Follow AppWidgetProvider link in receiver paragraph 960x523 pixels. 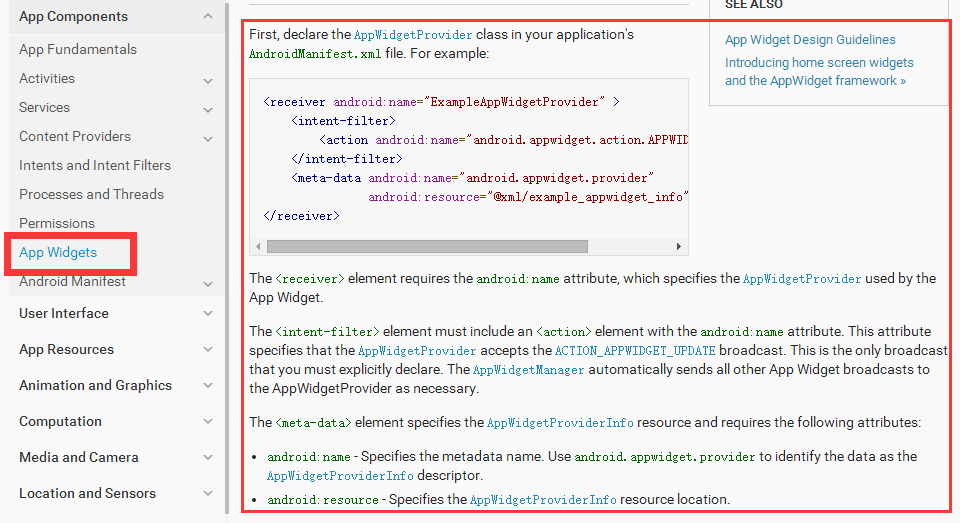pyautogui.click(x=802, y=279)
